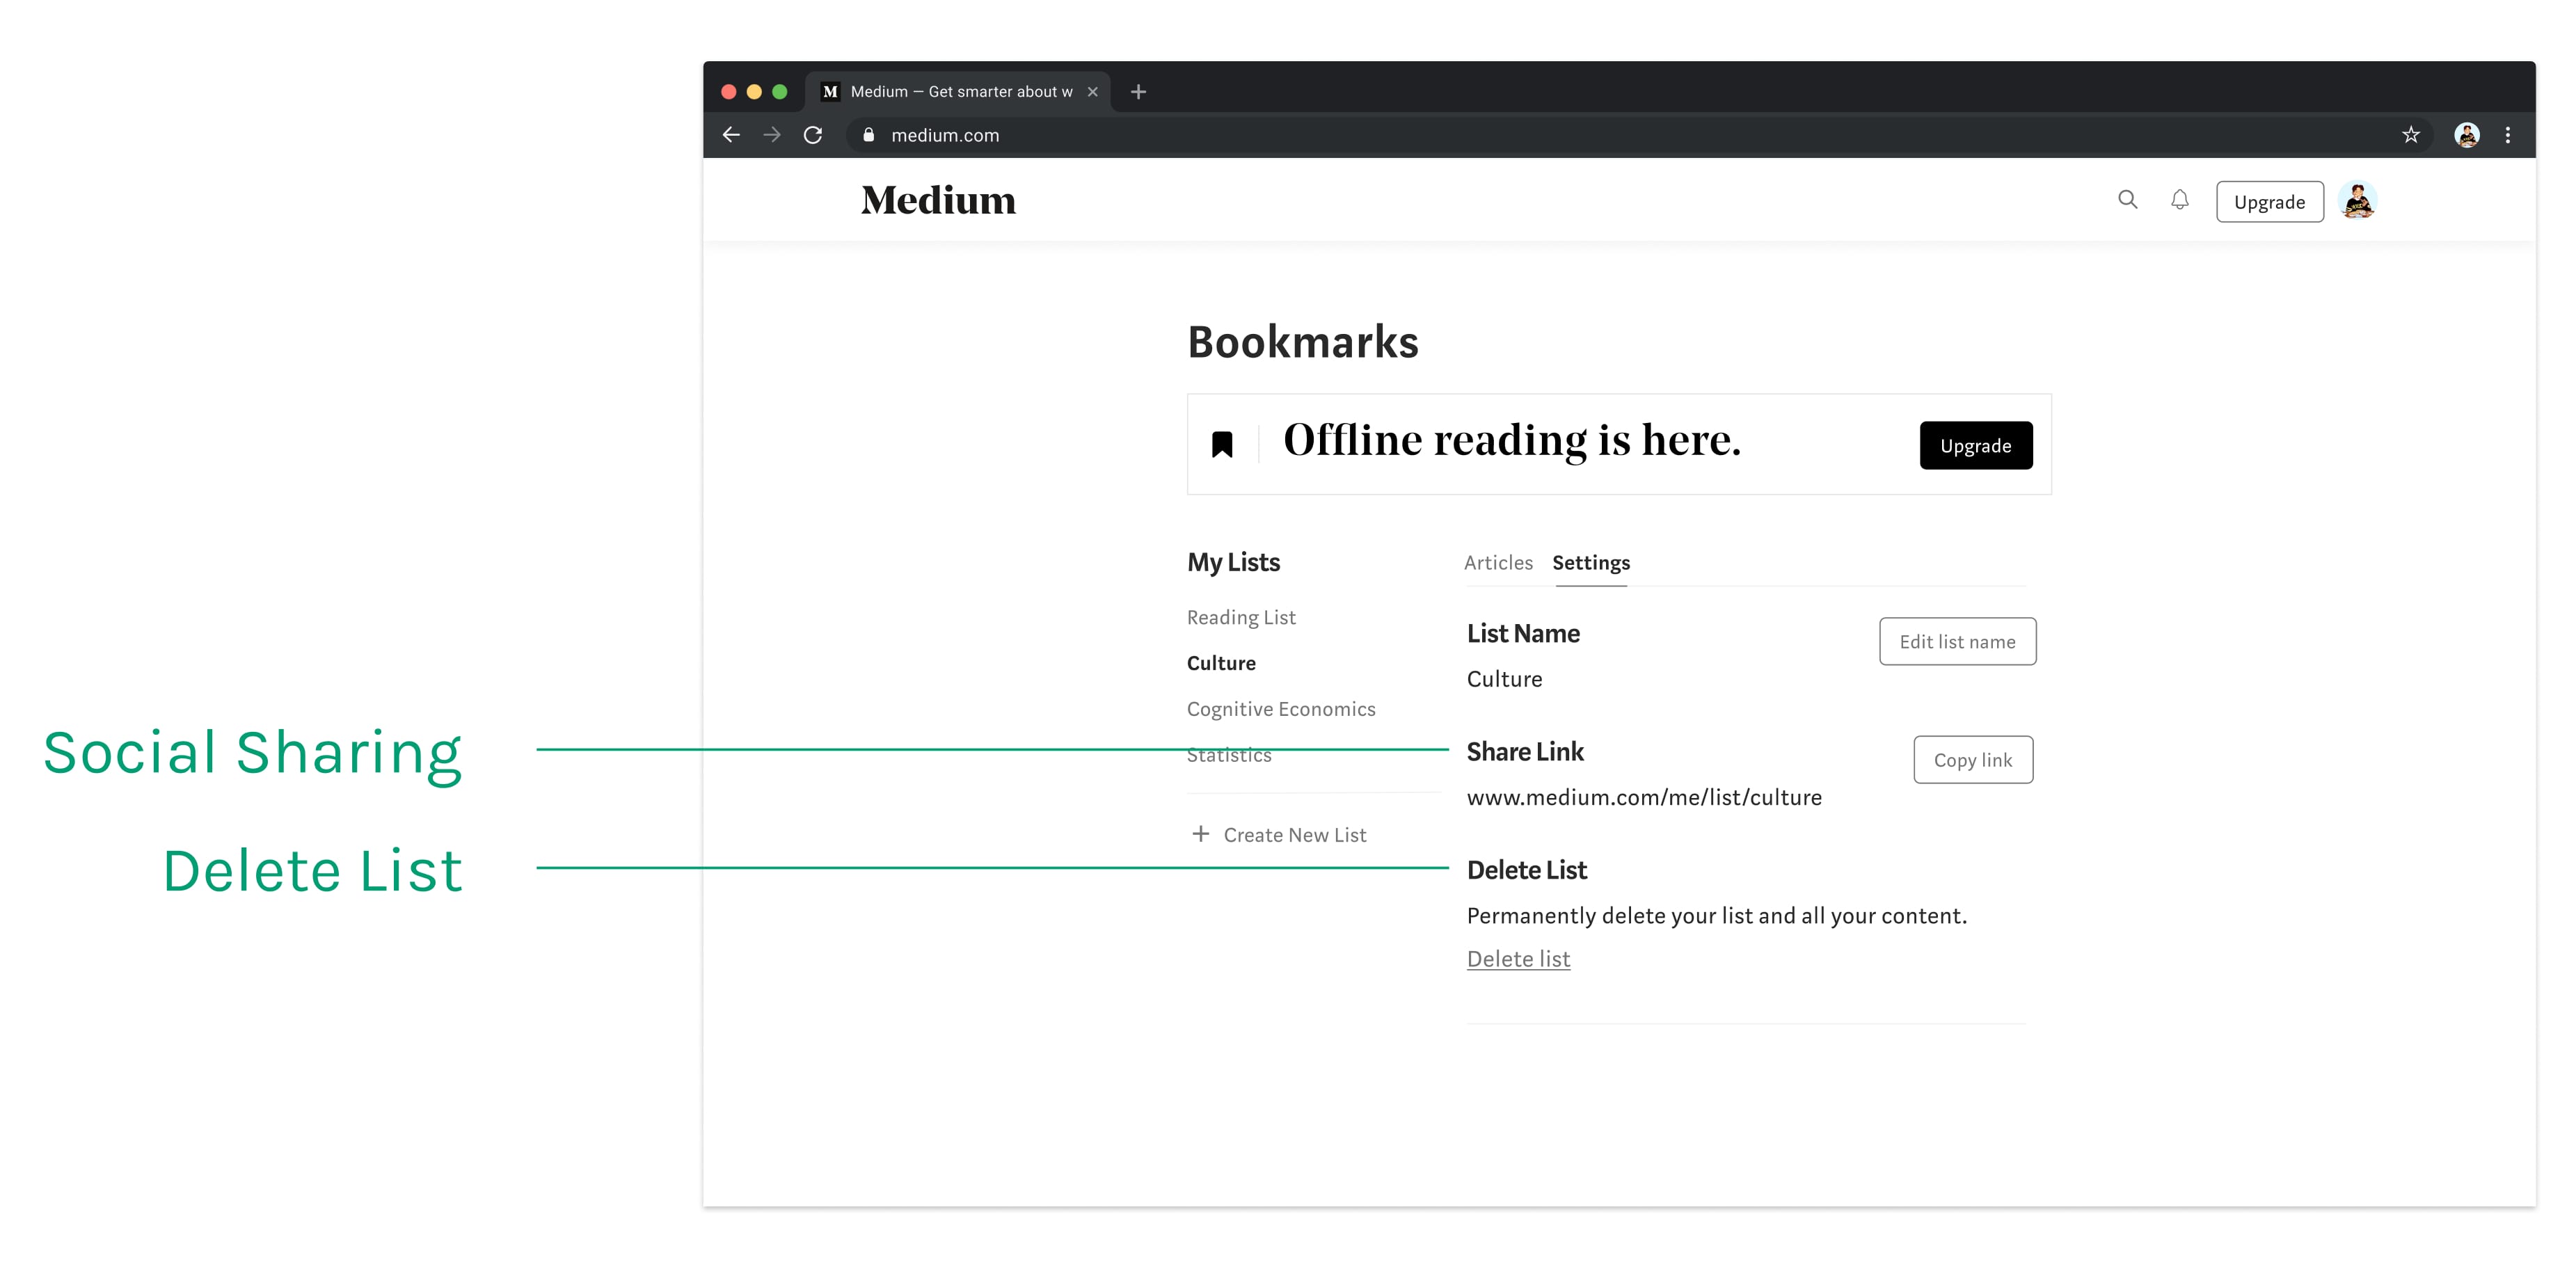Open Chrome three-dot menu

[2507, 135]
